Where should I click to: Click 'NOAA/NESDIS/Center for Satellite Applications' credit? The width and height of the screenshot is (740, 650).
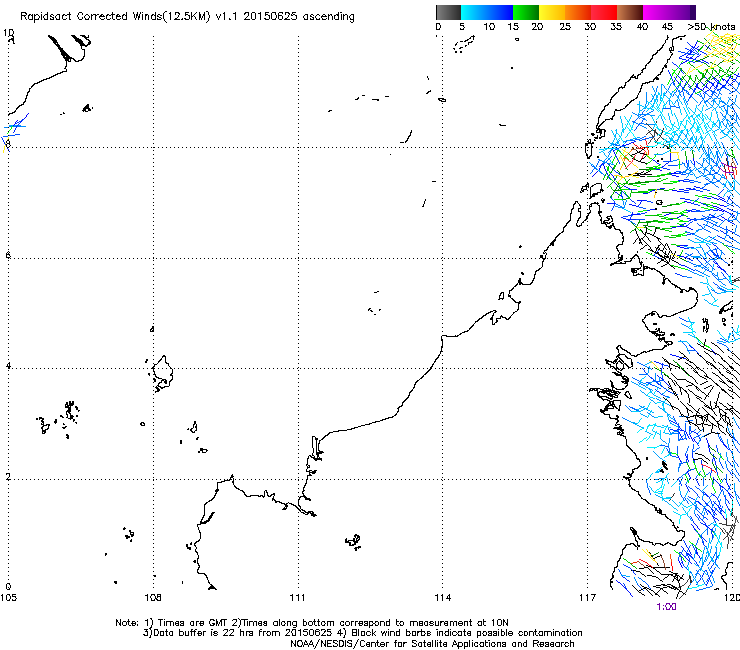click(432, 644)
